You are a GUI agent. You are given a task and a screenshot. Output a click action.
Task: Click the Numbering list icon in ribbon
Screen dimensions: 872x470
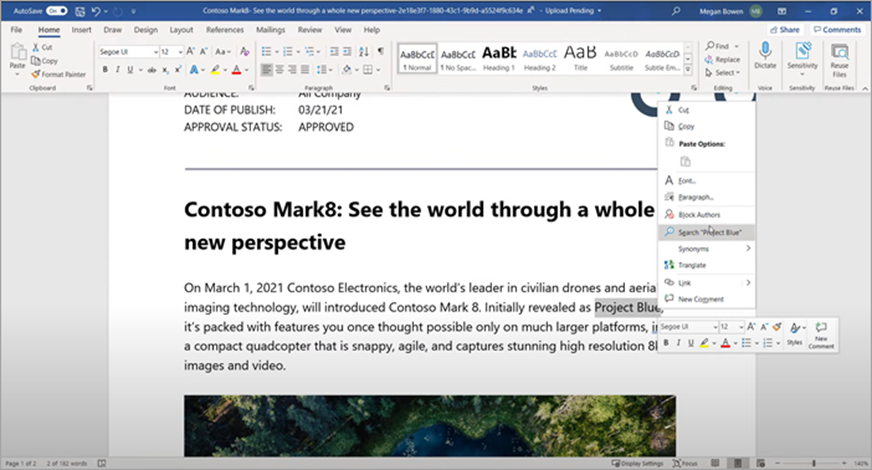tap(288, 52)
